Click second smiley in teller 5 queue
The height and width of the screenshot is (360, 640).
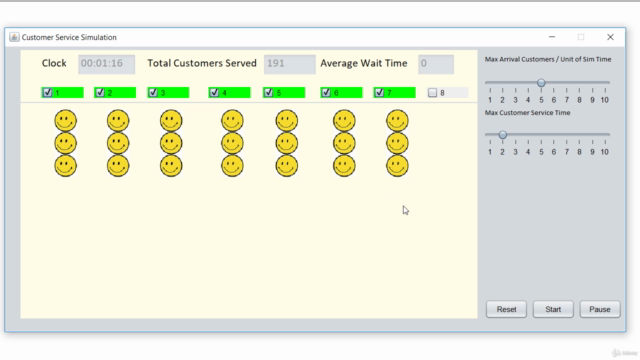[x=287, y=143]
